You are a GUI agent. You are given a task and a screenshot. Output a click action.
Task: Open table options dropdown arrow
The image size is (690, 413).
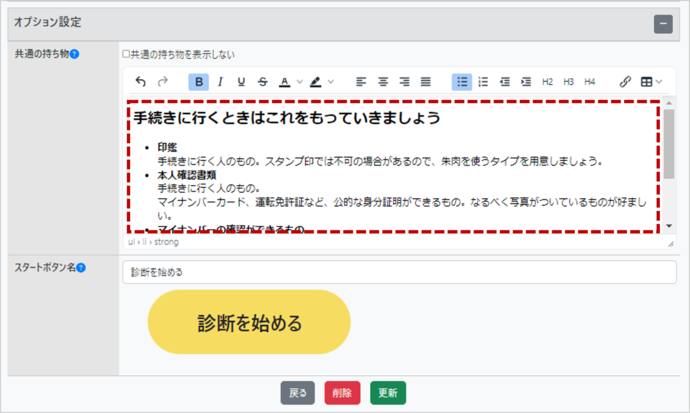(659, 82)
